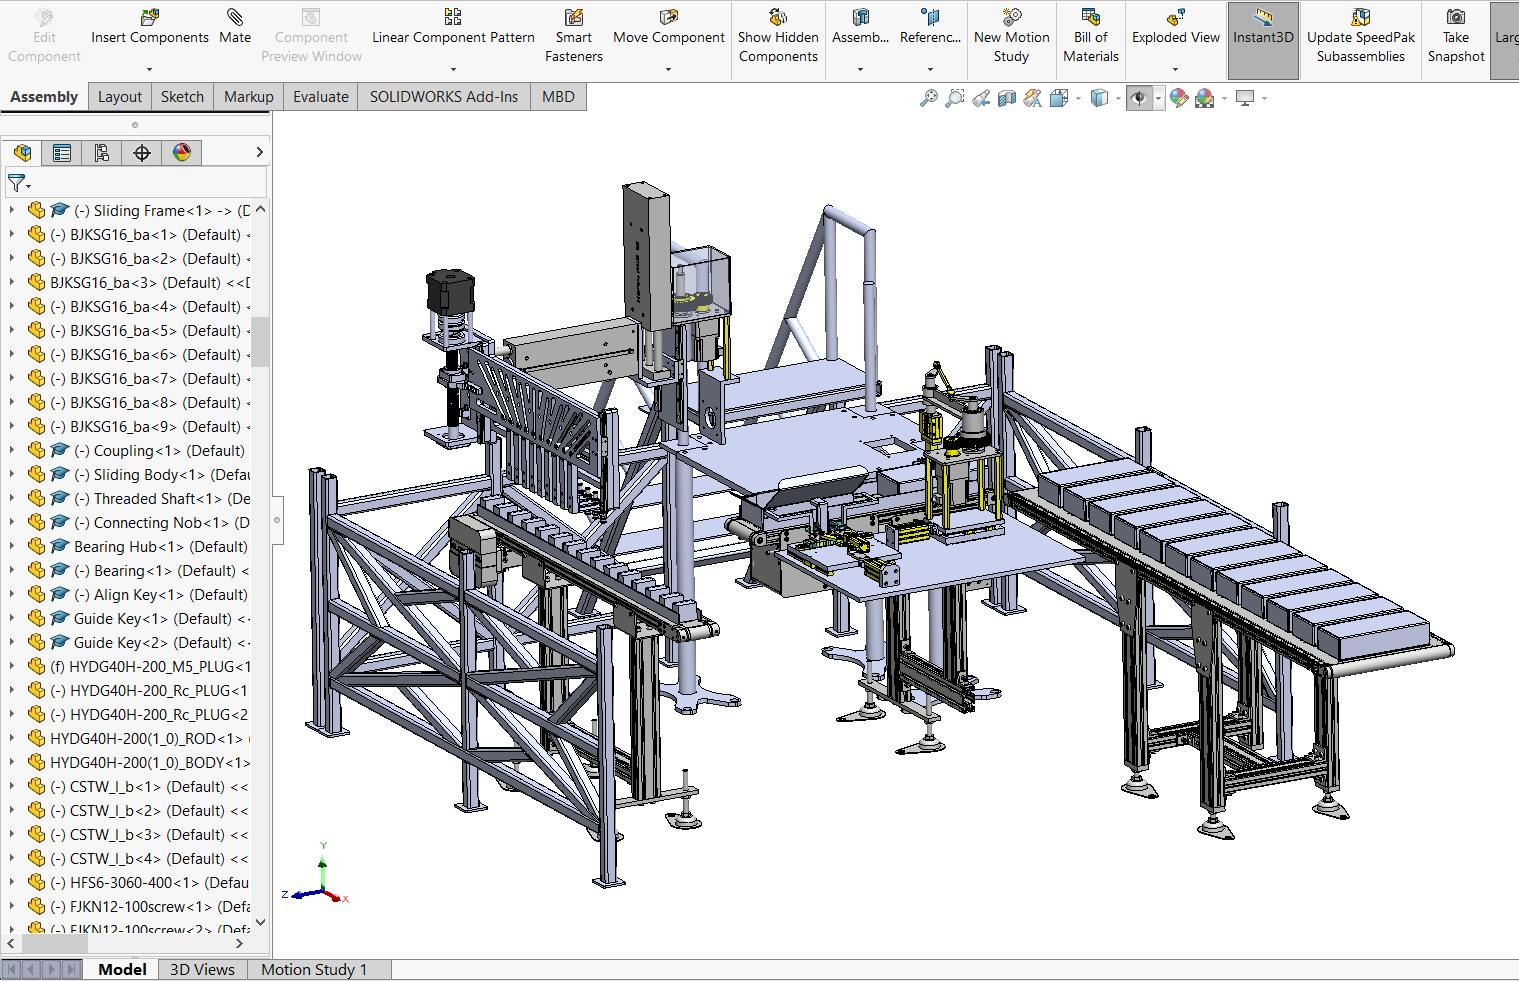
Task: Open the PropertyManager tab icon
Action: [x=62, y=153]
